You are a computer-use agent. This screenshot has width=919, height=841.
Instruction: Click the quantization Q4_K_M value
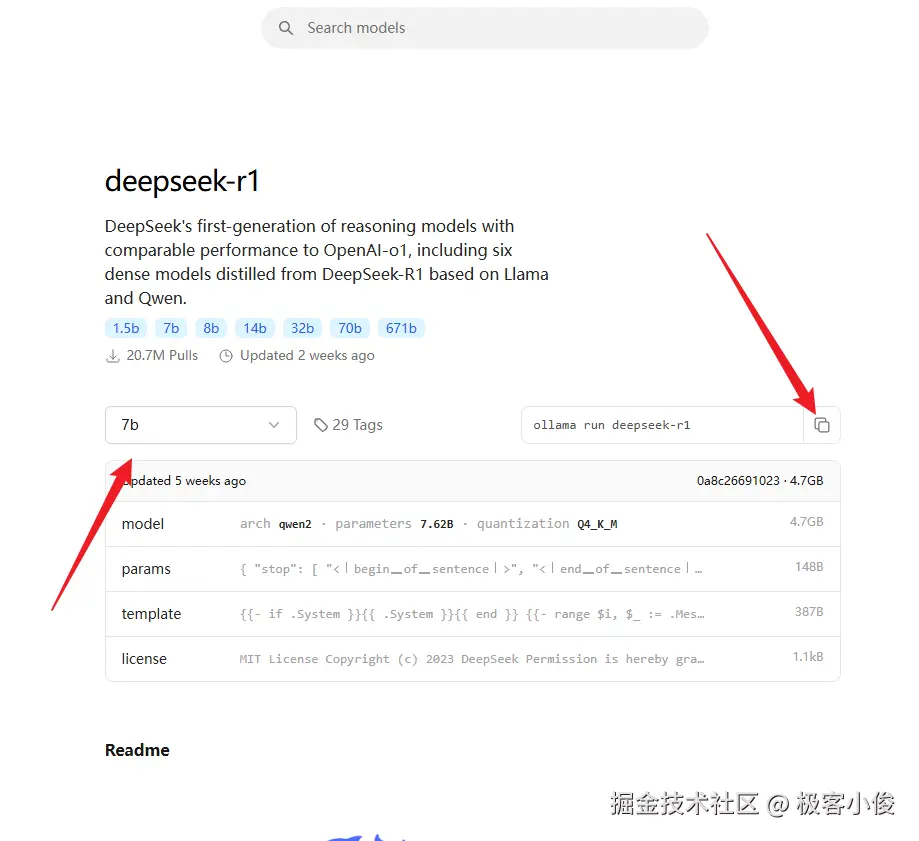pos(597,524)
